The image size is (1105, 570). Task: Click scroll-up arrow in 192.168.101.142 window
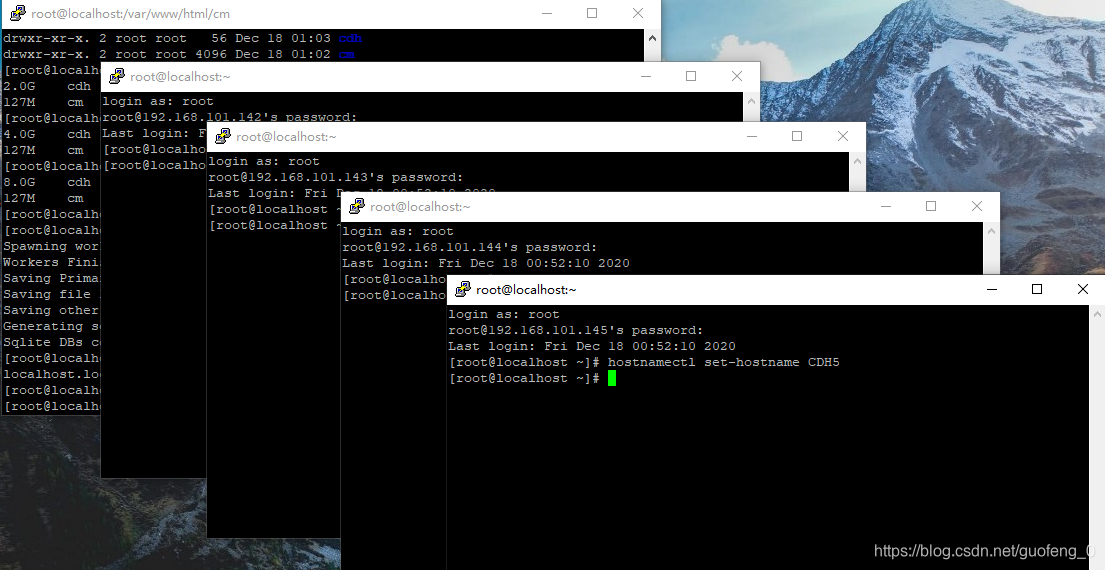point(751,101)
